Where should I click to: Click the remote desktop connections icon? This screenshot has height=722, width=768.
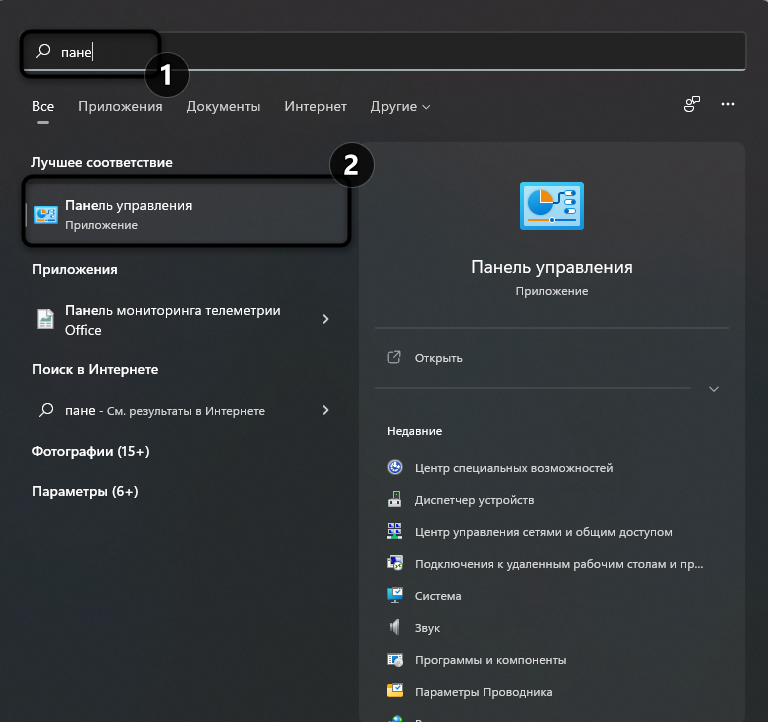point(395,563)
